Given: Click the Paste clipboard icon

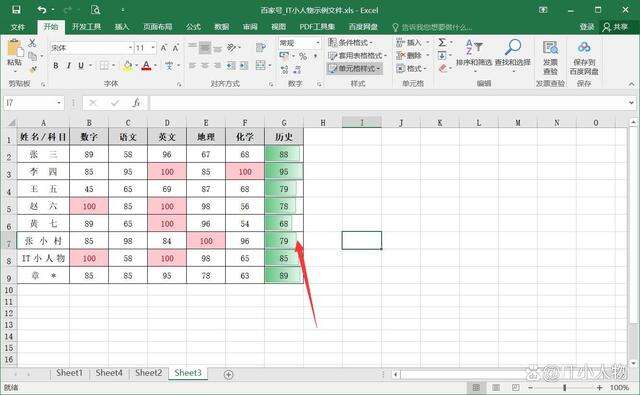Looking at the screenshot, I should [15, 48].
